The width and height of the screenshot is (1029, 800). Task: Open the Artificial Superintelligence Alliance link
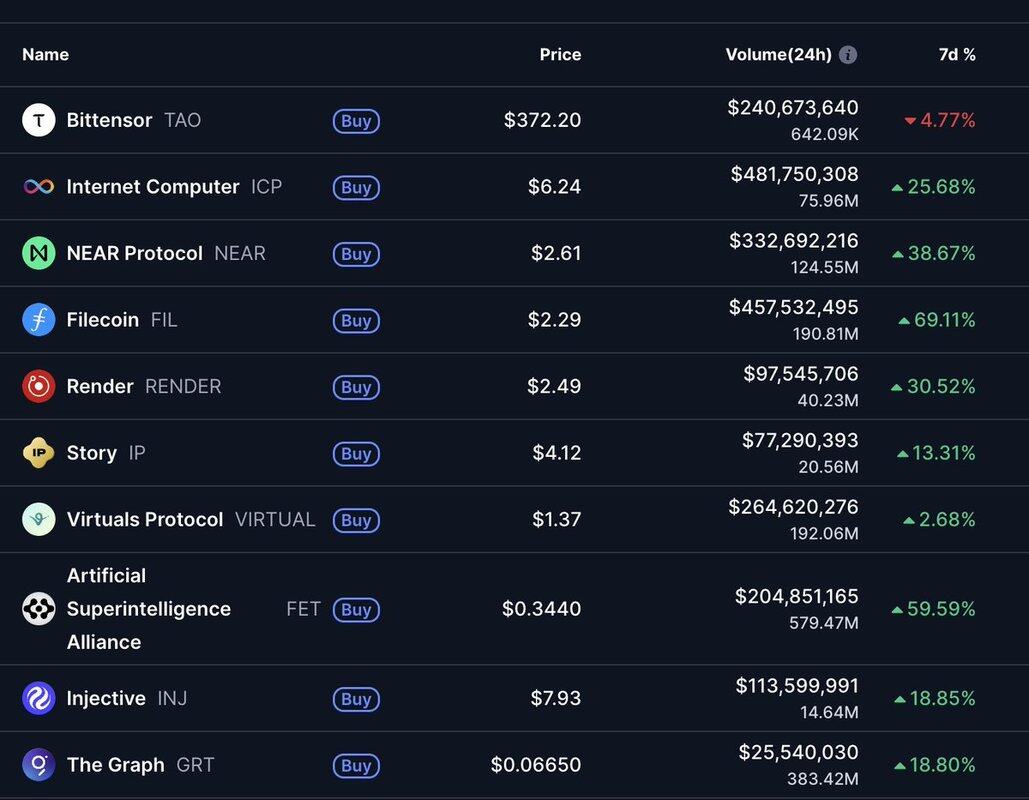coord(148,609)
